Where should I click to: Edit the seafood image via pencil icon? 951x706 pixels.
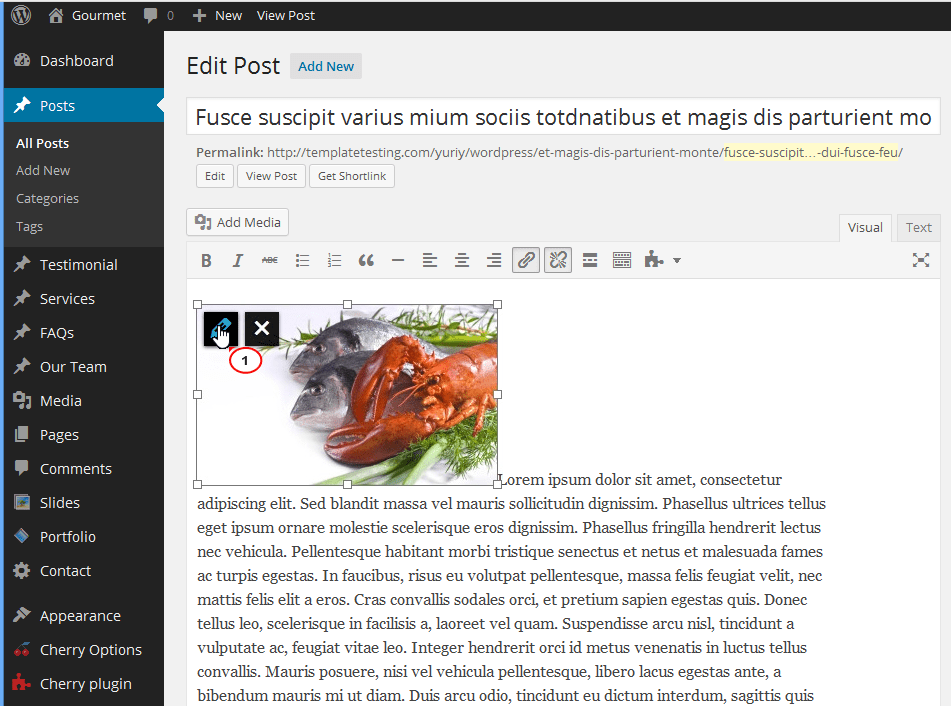point(221,328)
